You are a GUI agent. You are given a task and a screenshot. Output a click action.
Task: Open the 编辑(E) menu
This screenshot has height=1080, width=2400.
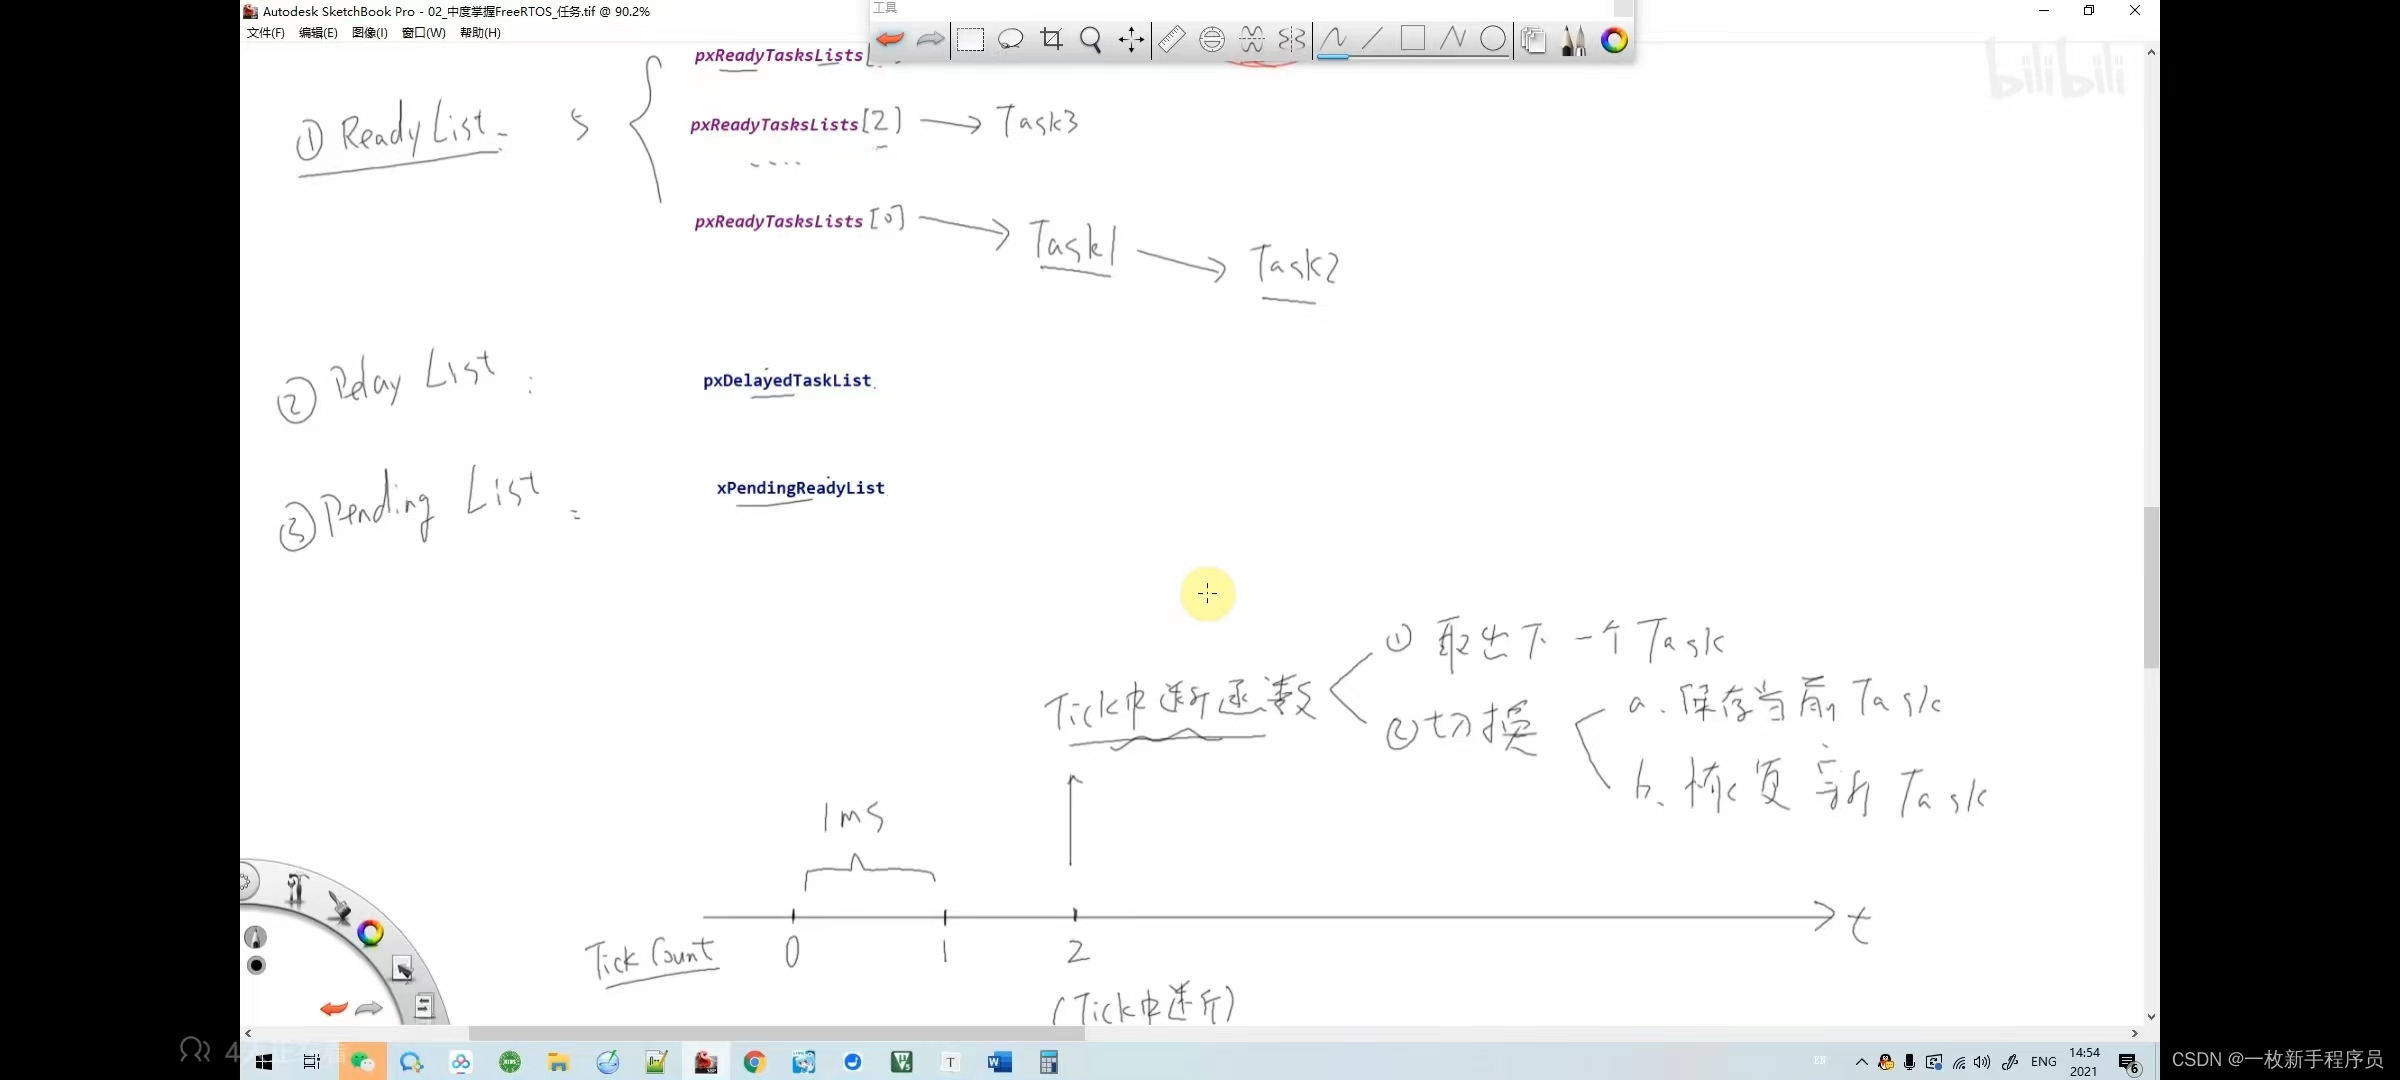click(x=318, y=33)
